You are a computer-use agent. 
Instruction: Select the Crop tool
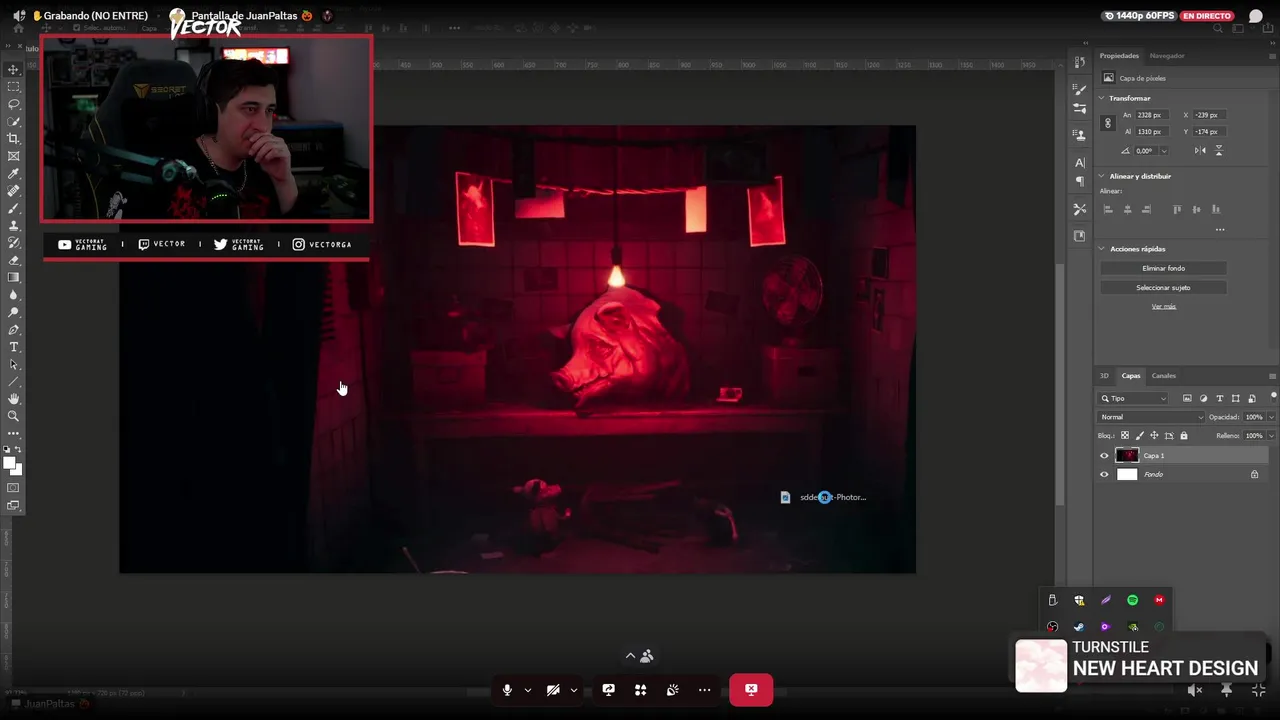click(14, 139)
